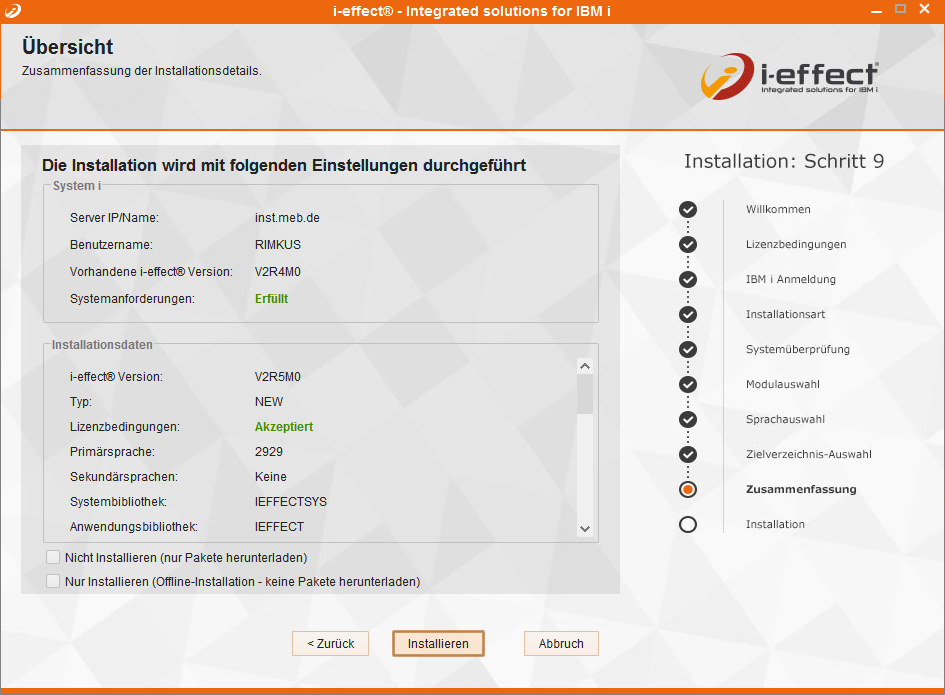Maximize the i-effect installer window
945x695 pixels.
click(x=900, y=9)
